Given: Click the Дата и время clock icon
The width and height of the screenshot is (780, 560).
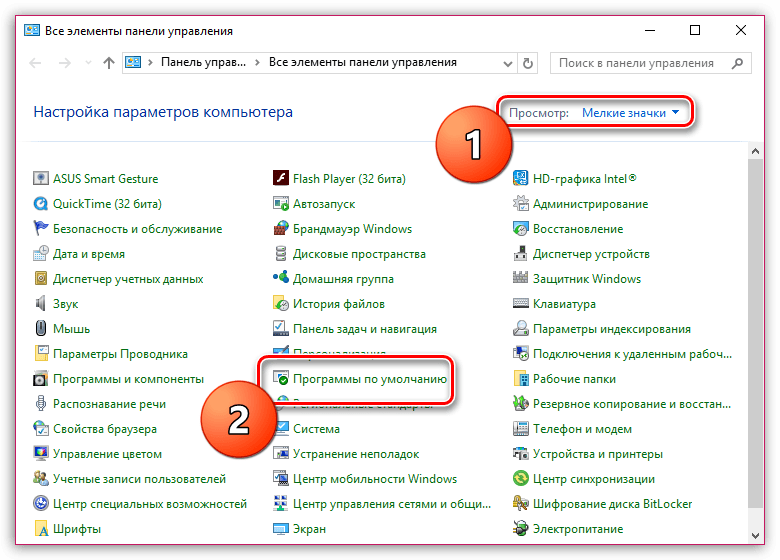Looking at the screenshot, I should tap(40, 253).
